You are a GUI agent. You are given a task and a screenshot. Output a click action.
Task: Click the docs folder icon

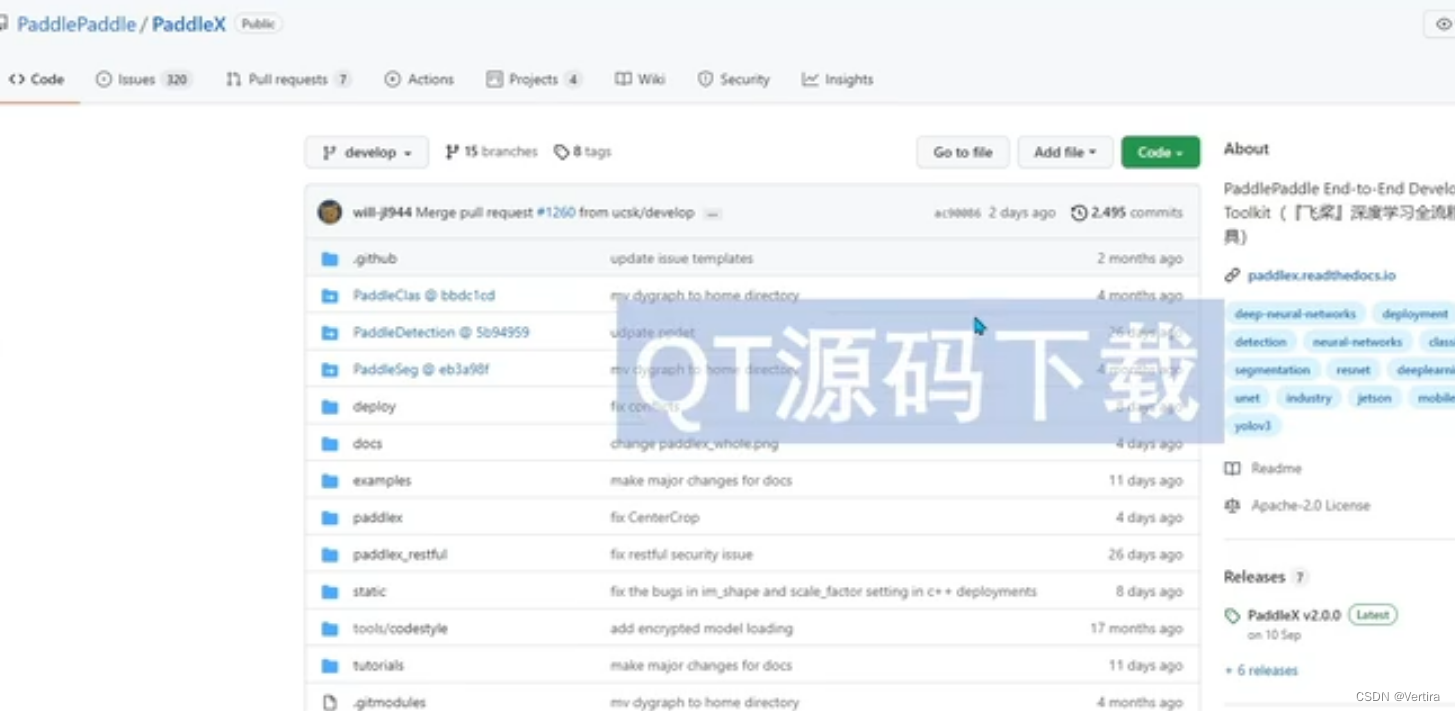point(330,444)
